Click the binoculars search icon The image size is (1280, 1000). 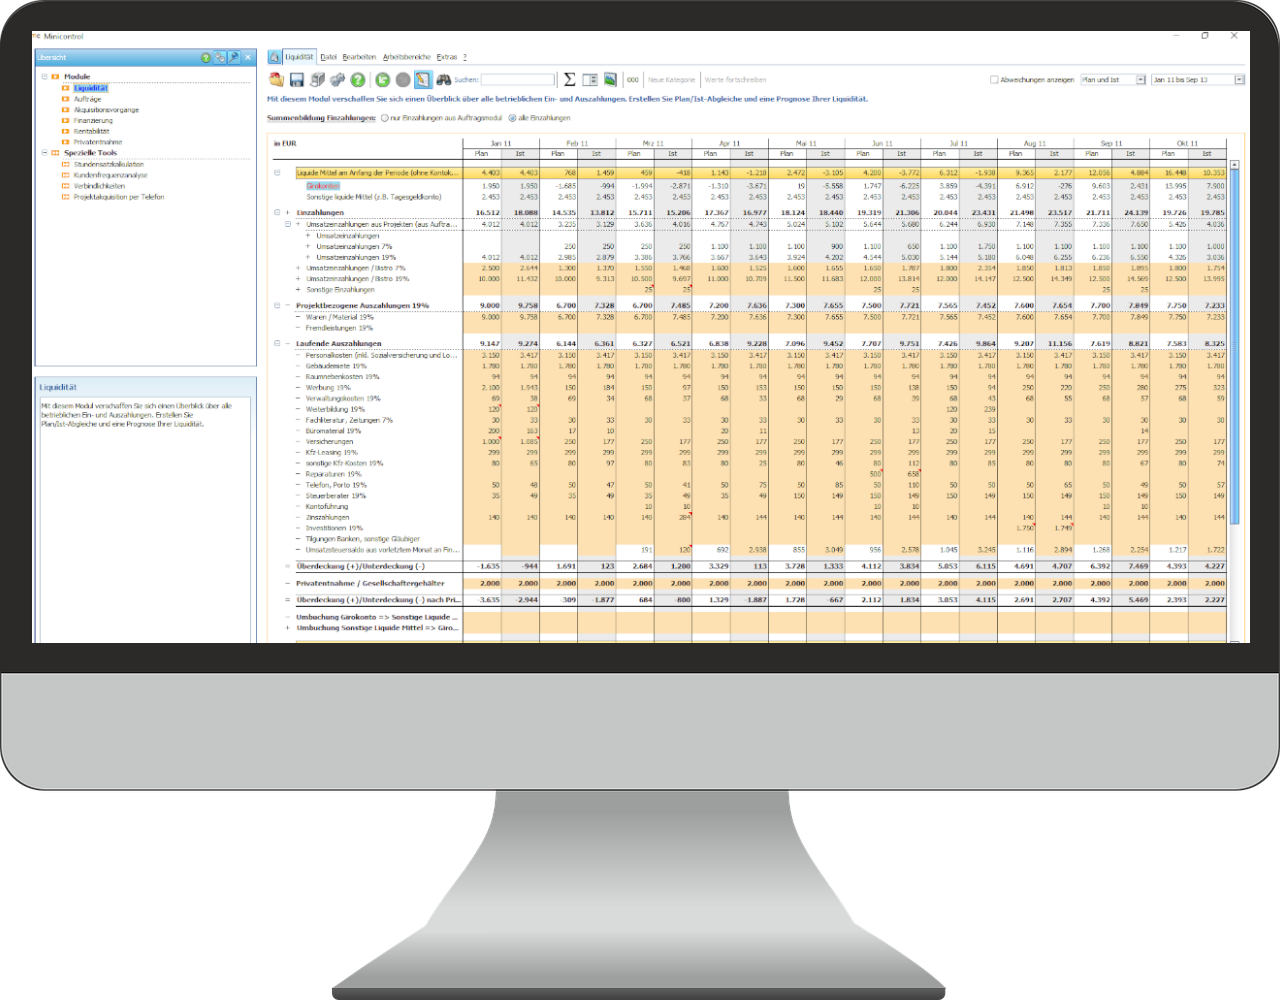(x=444, y=80)
